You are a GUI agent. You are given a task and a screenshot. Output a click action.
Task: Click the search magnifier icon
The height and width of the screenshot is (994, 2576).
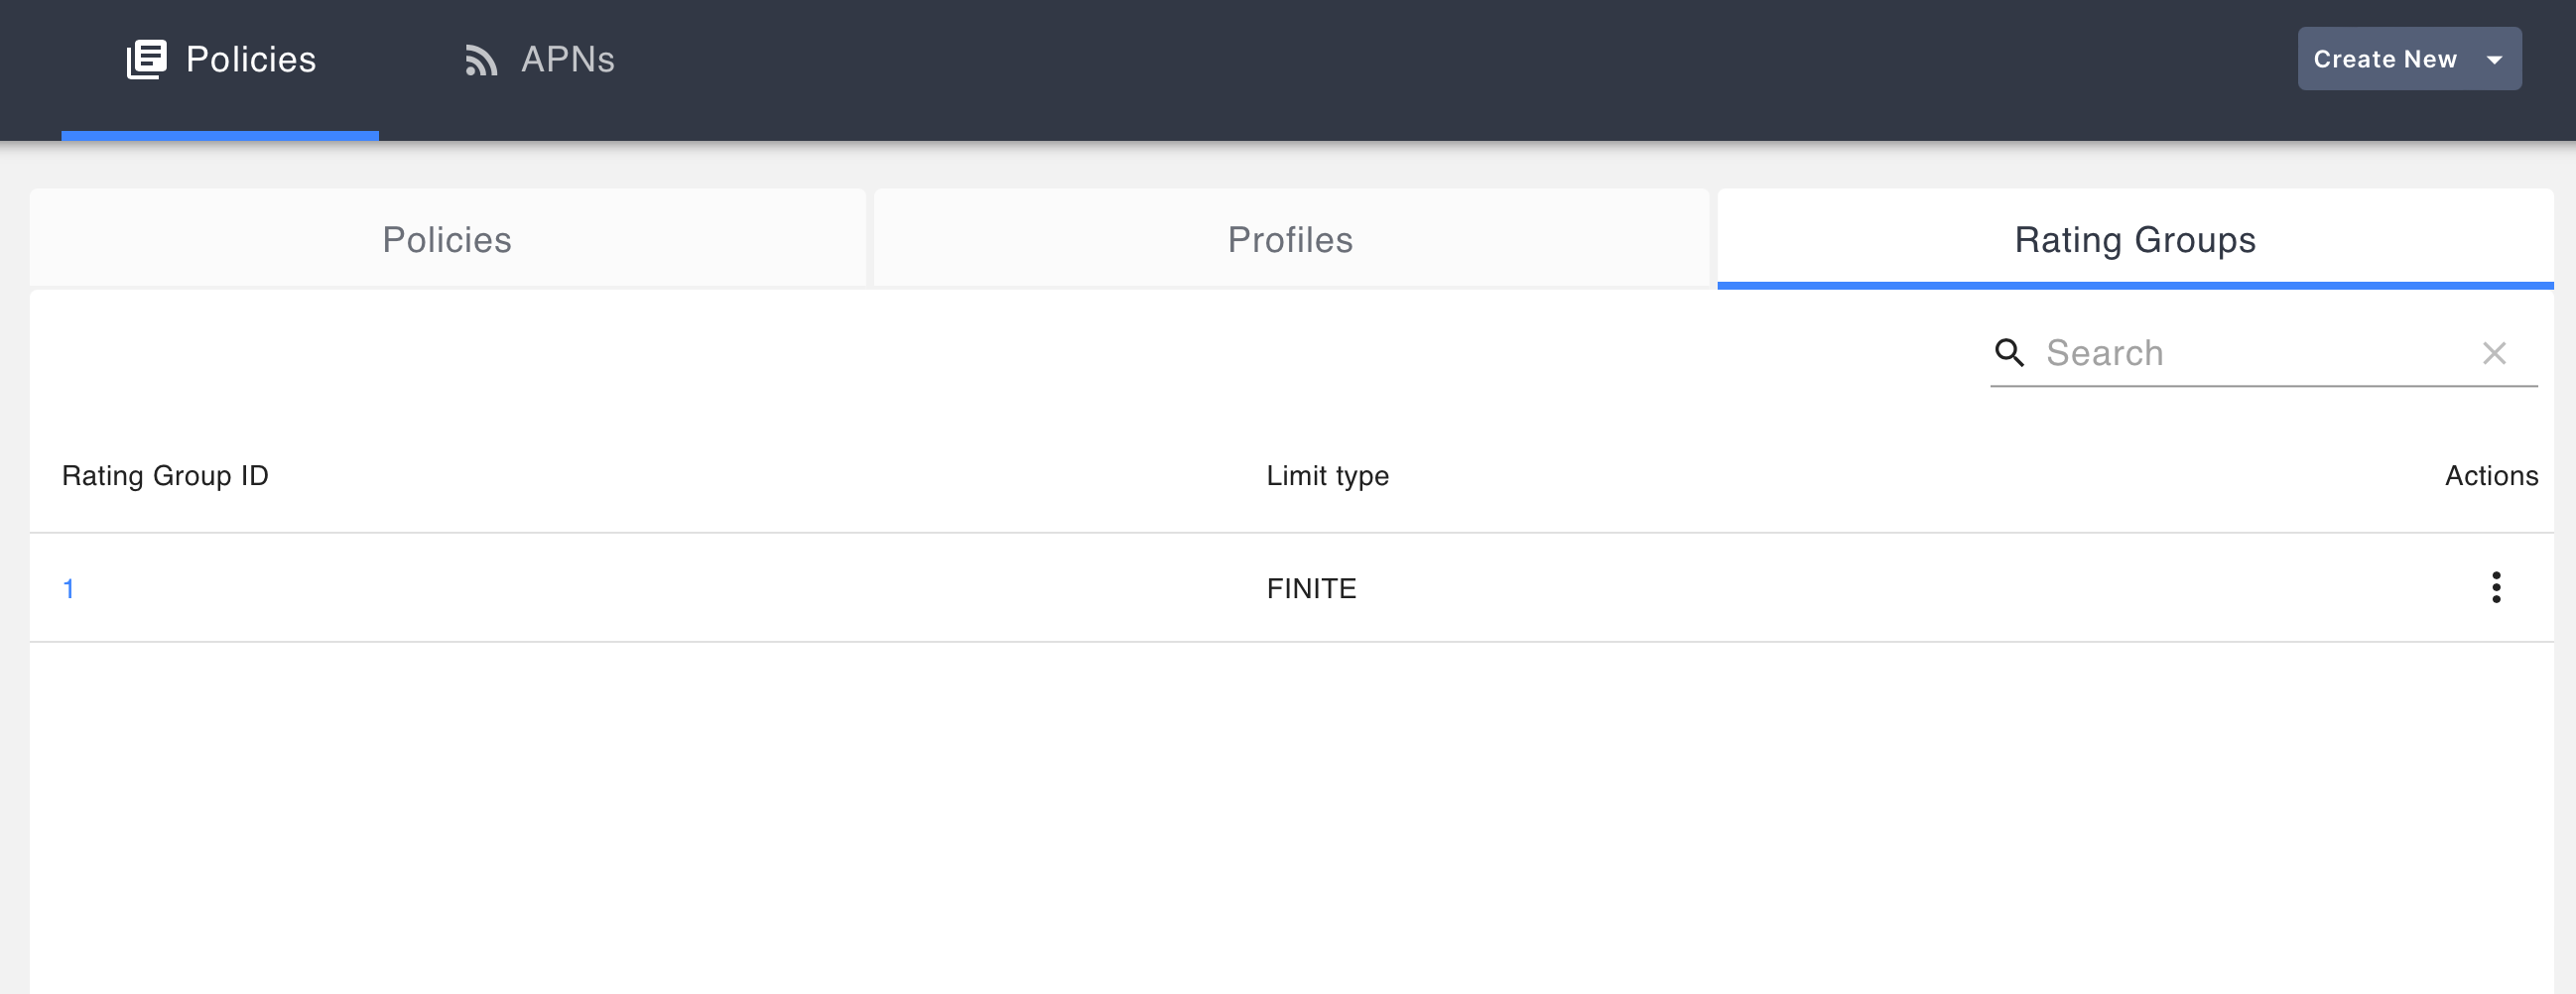2010,353
